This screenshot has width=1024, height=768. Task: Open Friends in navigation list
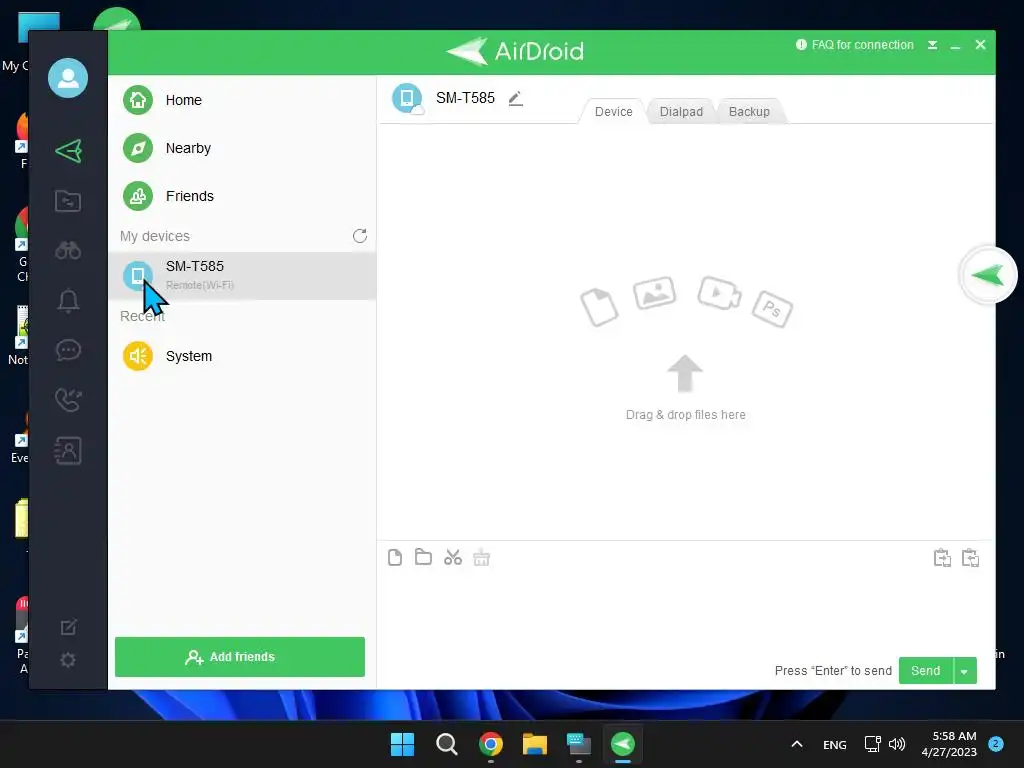[242, 196]
